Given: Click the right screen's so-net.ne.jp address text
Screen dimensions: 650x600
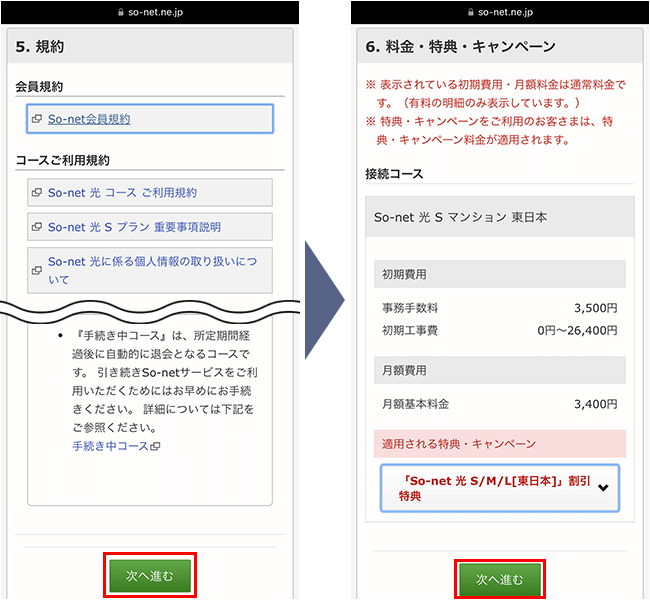Looking at the screenshot, I should pyautogui.click(x=505, y=12).
